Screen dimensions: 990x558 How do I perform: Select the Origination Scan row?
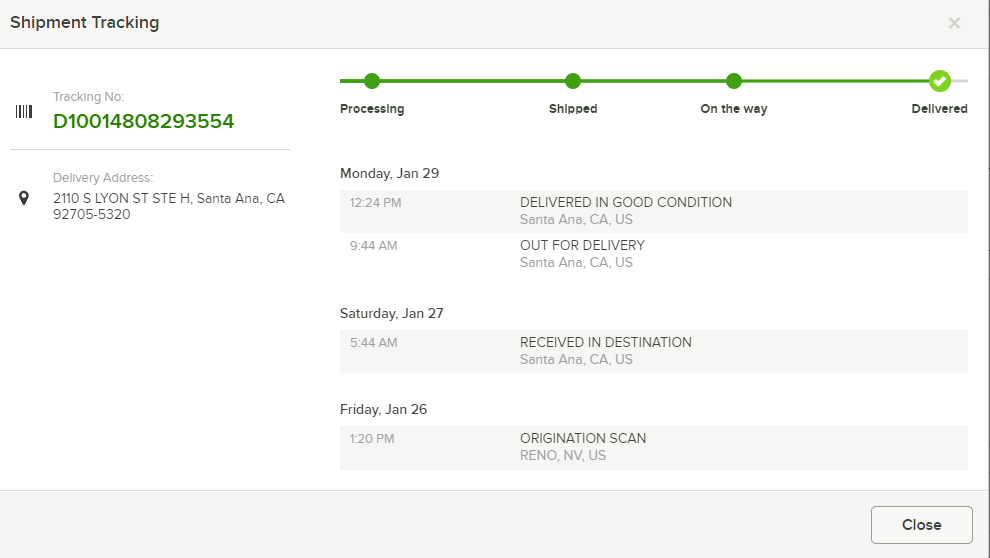point(653,448)
